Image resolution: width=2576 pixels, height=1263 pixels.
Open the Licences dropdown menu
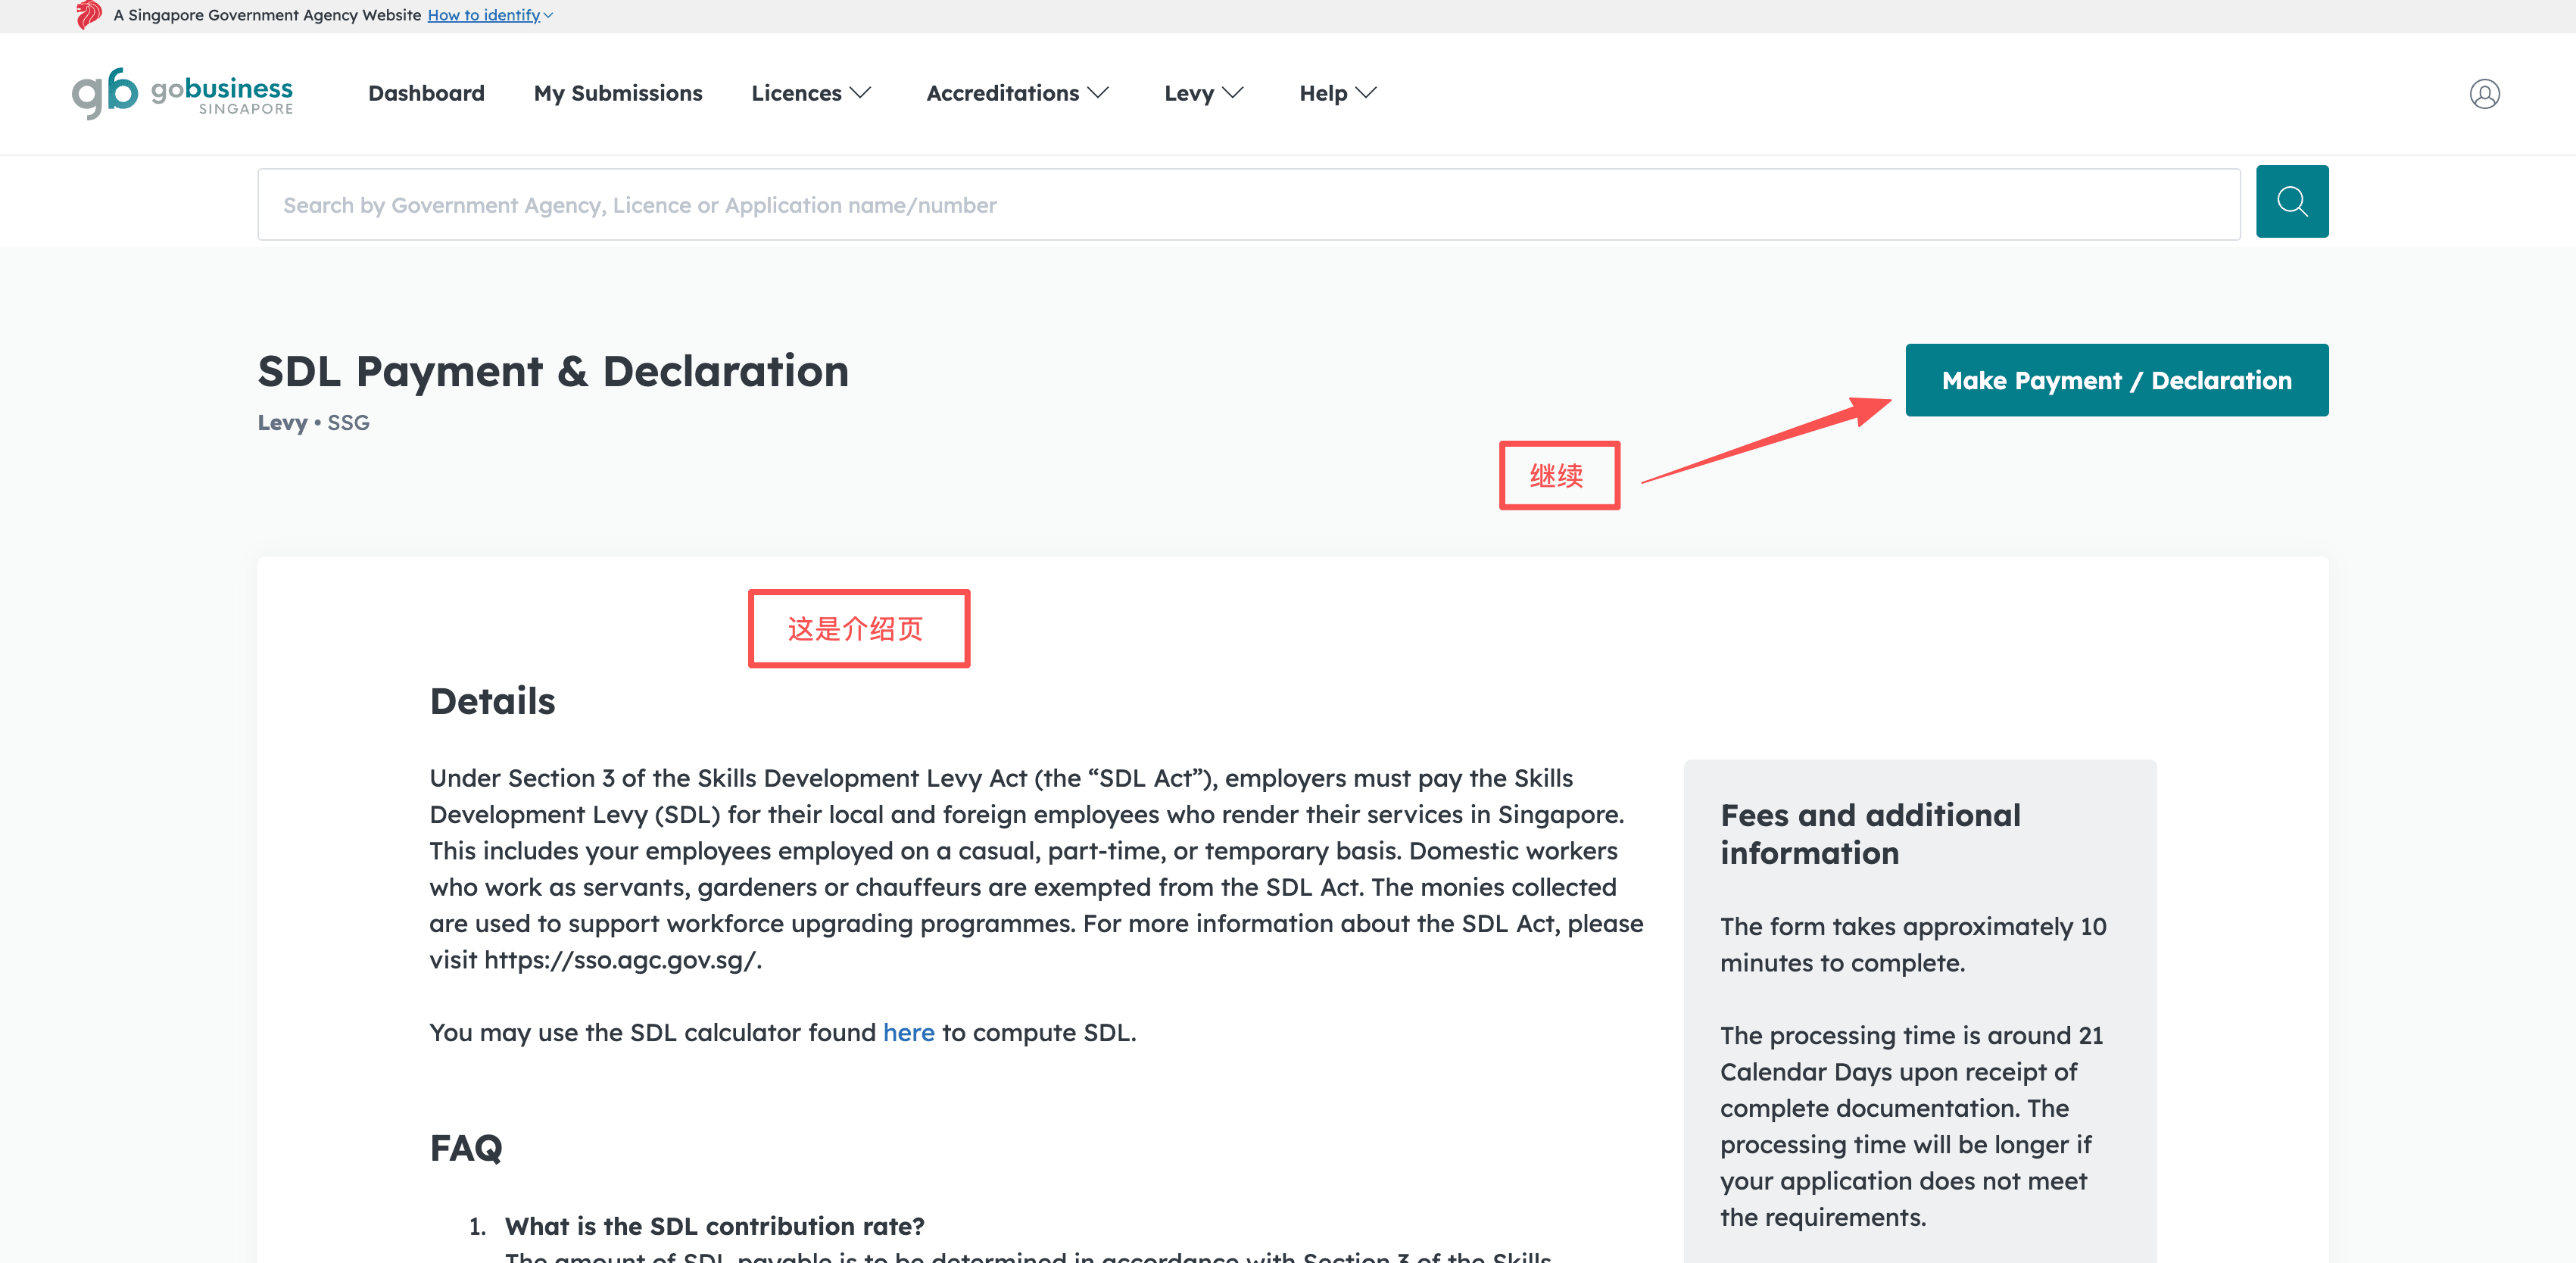pyautogui.click(x=810, y=93)
